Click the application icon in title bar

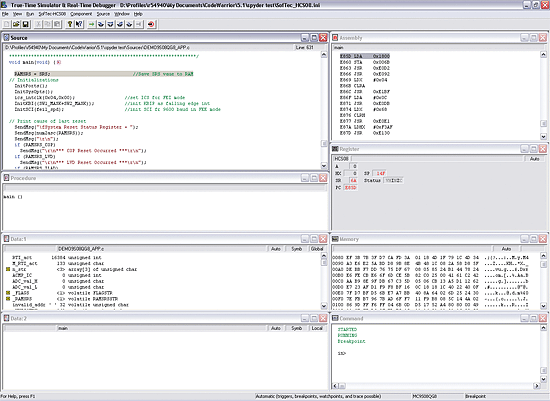[x=4, y=5]
